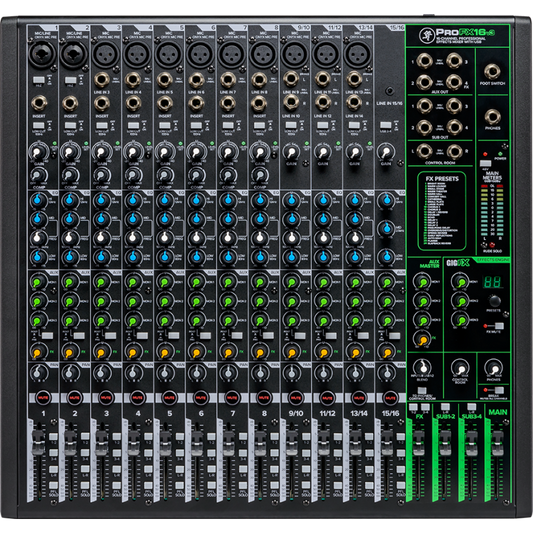Toggle the channel 1 PFL SOLO button
Screen dimensions: 533x533
[53, 485]
